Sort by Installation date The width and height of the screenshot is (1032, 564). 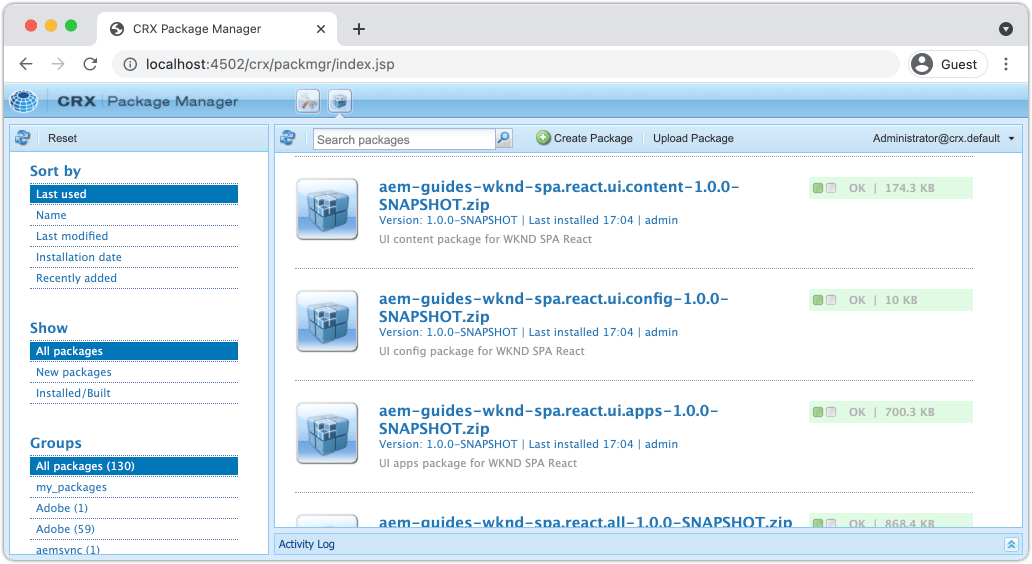tap(134, 257)
